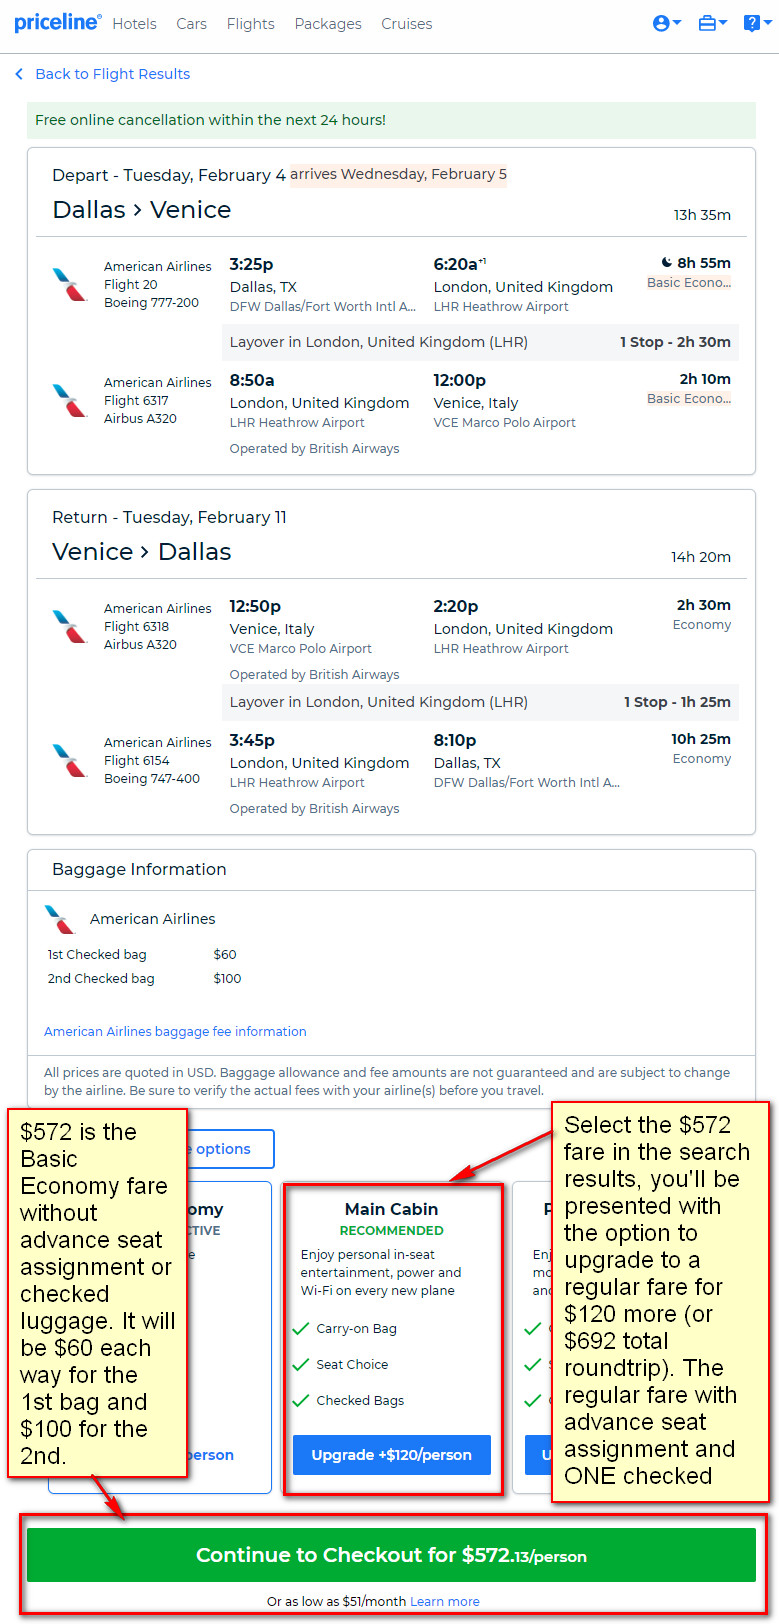Screen dimensions: 779x1624
Task: Click the back arrow chevron icon
Action: click(19, 74)
